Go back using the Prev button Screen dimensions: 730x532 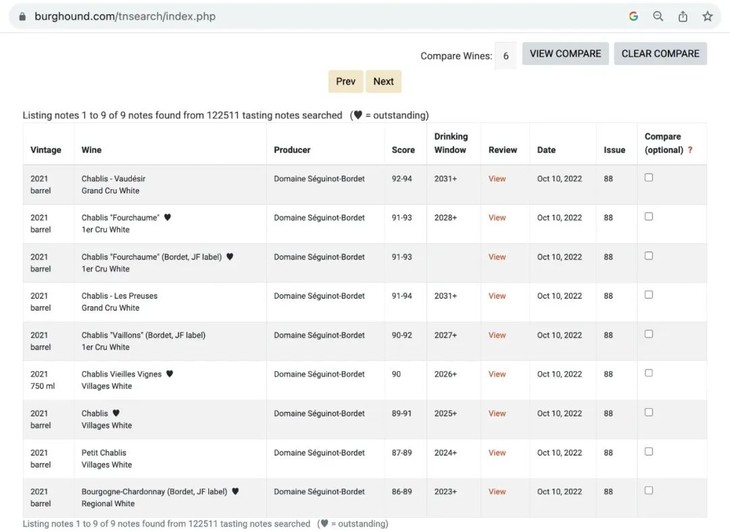pos(345,82)
